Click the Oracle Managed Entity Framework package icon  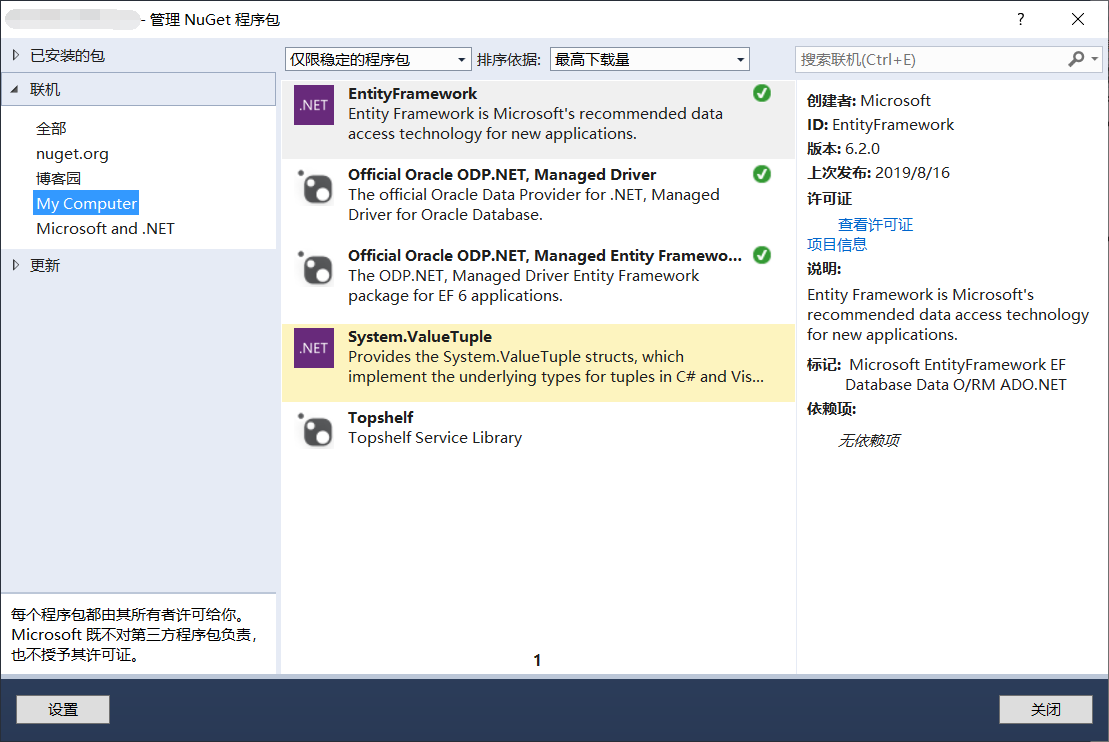click(315, 268)
